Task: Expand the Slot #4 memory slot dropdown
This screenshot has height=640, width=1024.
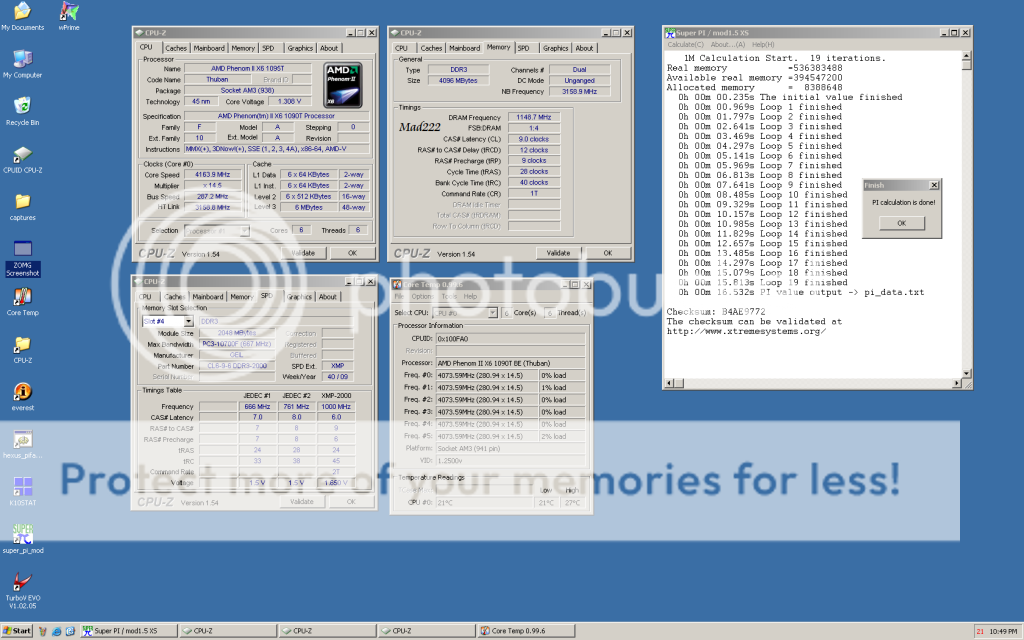Action: pos(167,321)
